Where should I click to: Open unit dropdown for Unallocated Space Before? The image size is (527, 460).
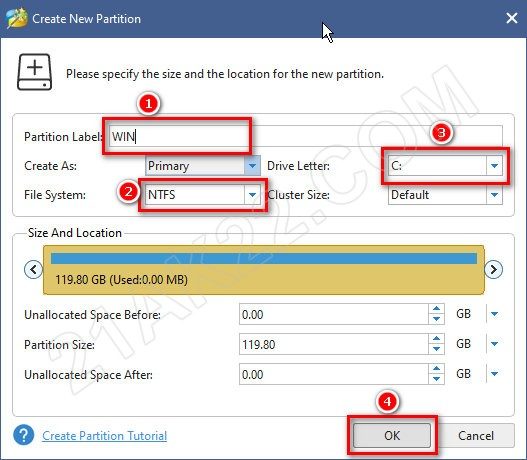point(494,314)
